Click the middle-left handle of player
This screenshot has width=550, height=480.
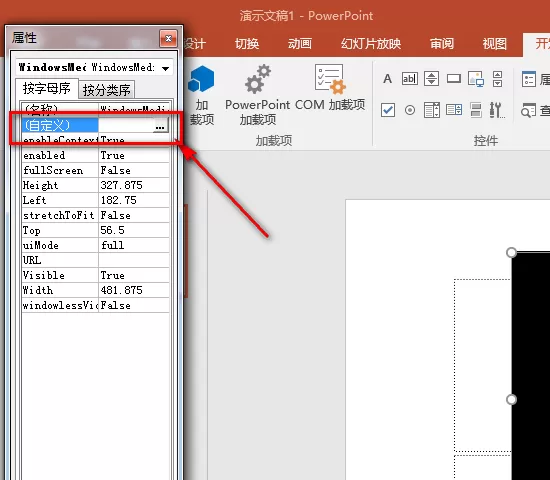(x=511, y=399)
